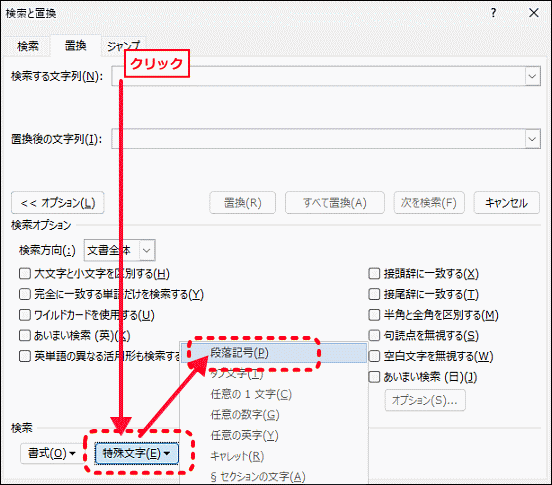
Task: Open the 書式(O) dropdown button
Action: click(x=52, y=453)
